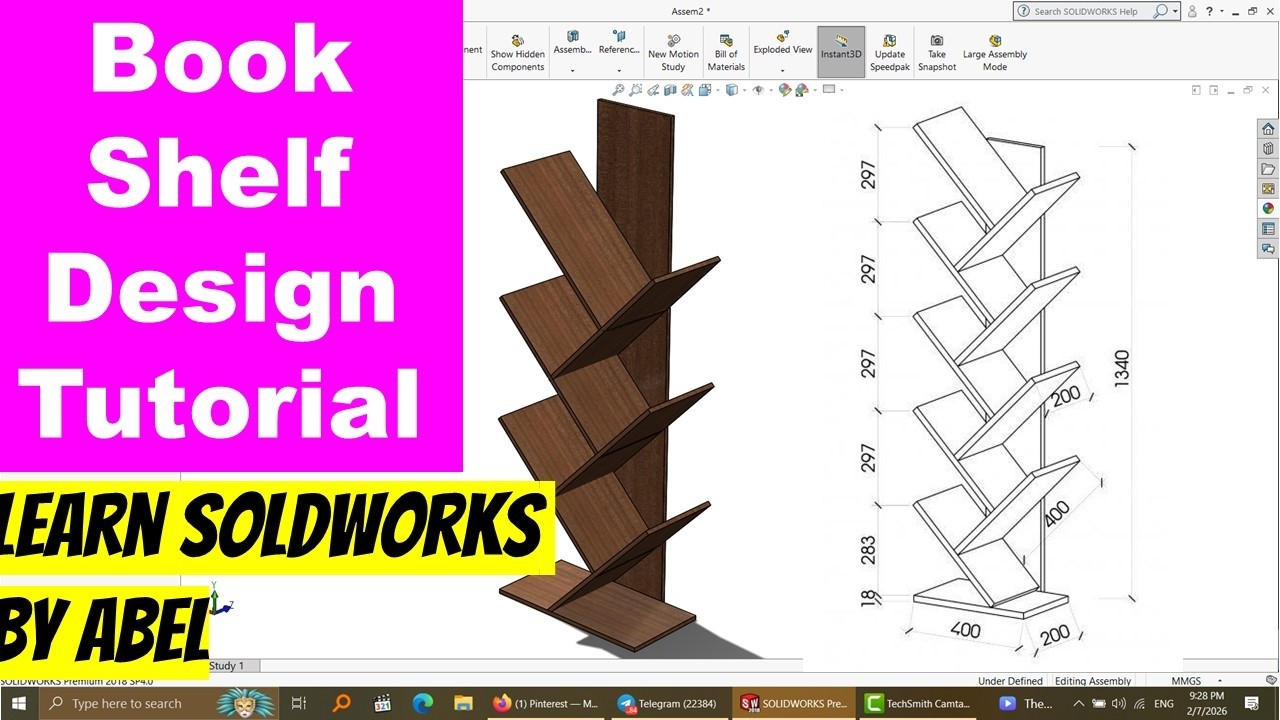The width and height of the screenshot is (1280, 720).
Task: Click the search magnifier in help box
Action: pos(1160,11)
